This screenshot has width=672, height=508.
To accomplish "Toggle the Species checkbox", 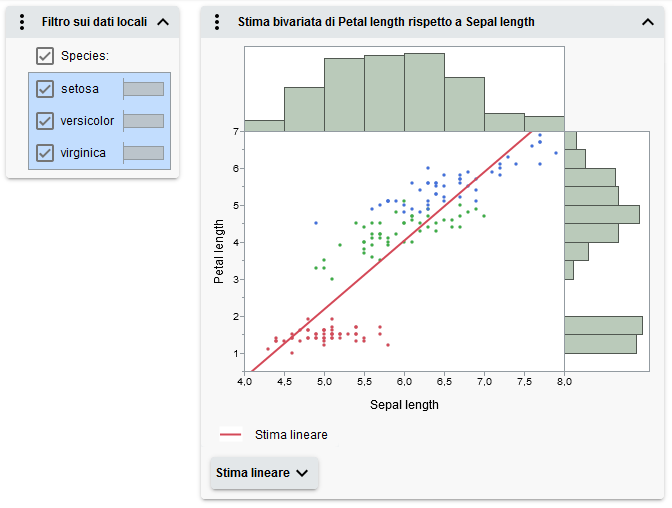I will point(45,56).
